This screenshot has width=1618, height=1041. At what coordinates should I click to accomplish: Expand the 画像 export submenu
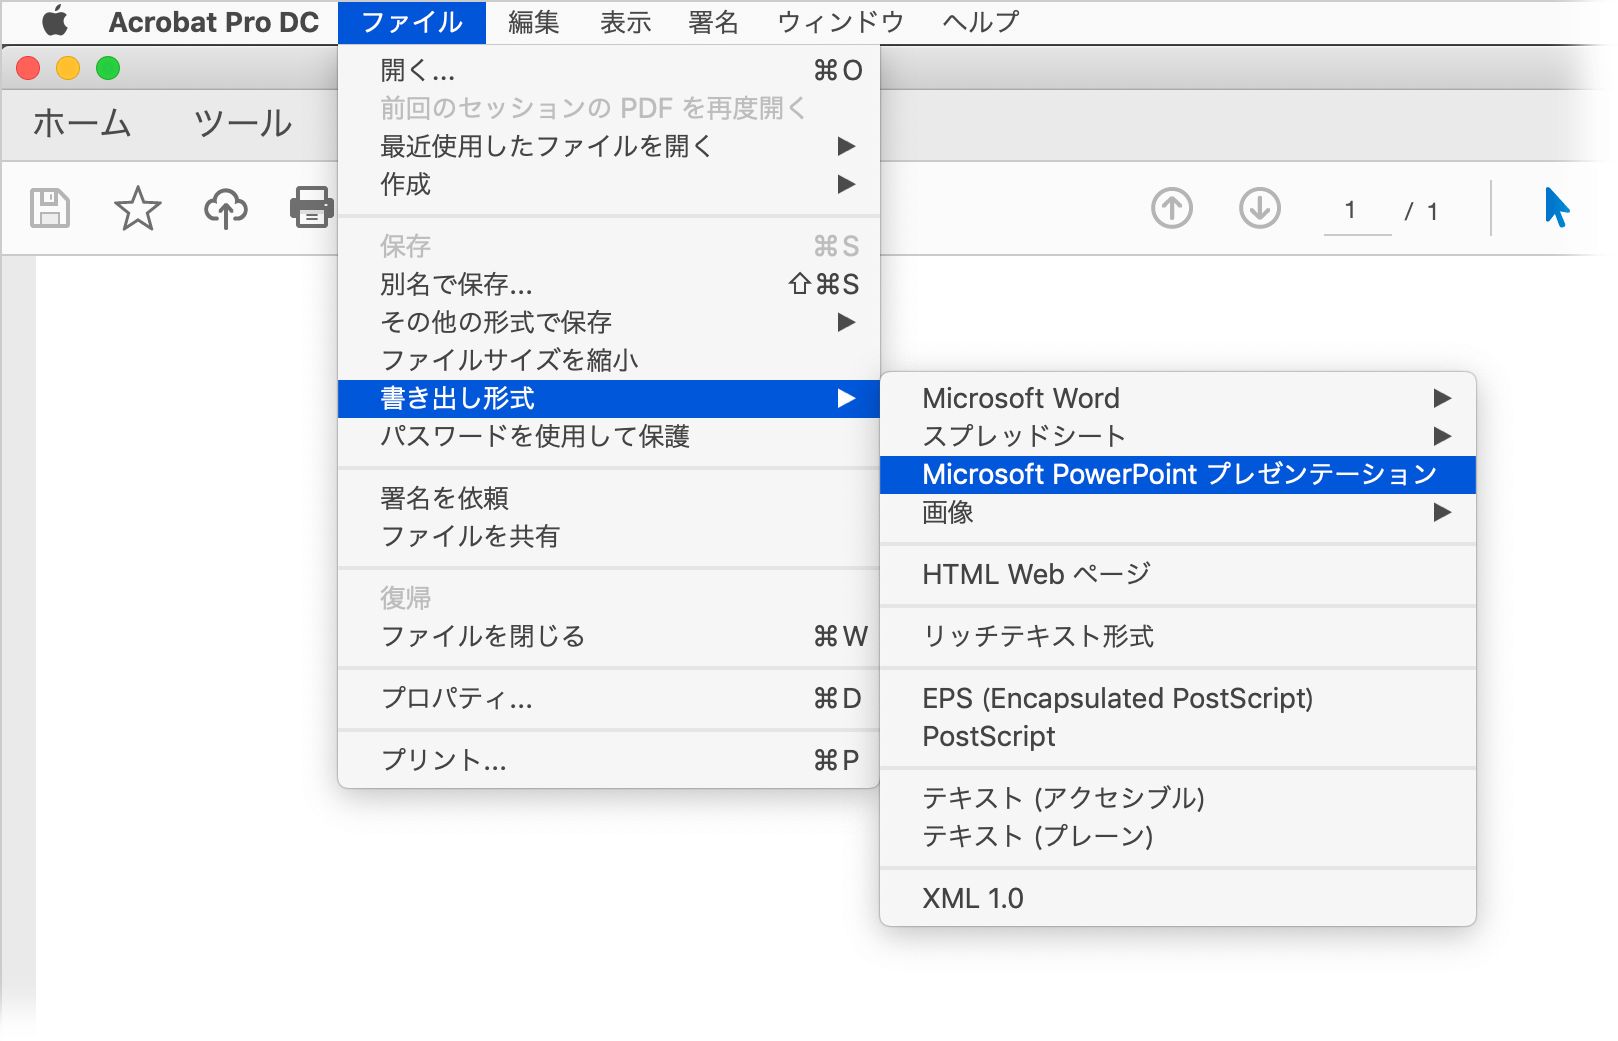[x=1178, y=512]
